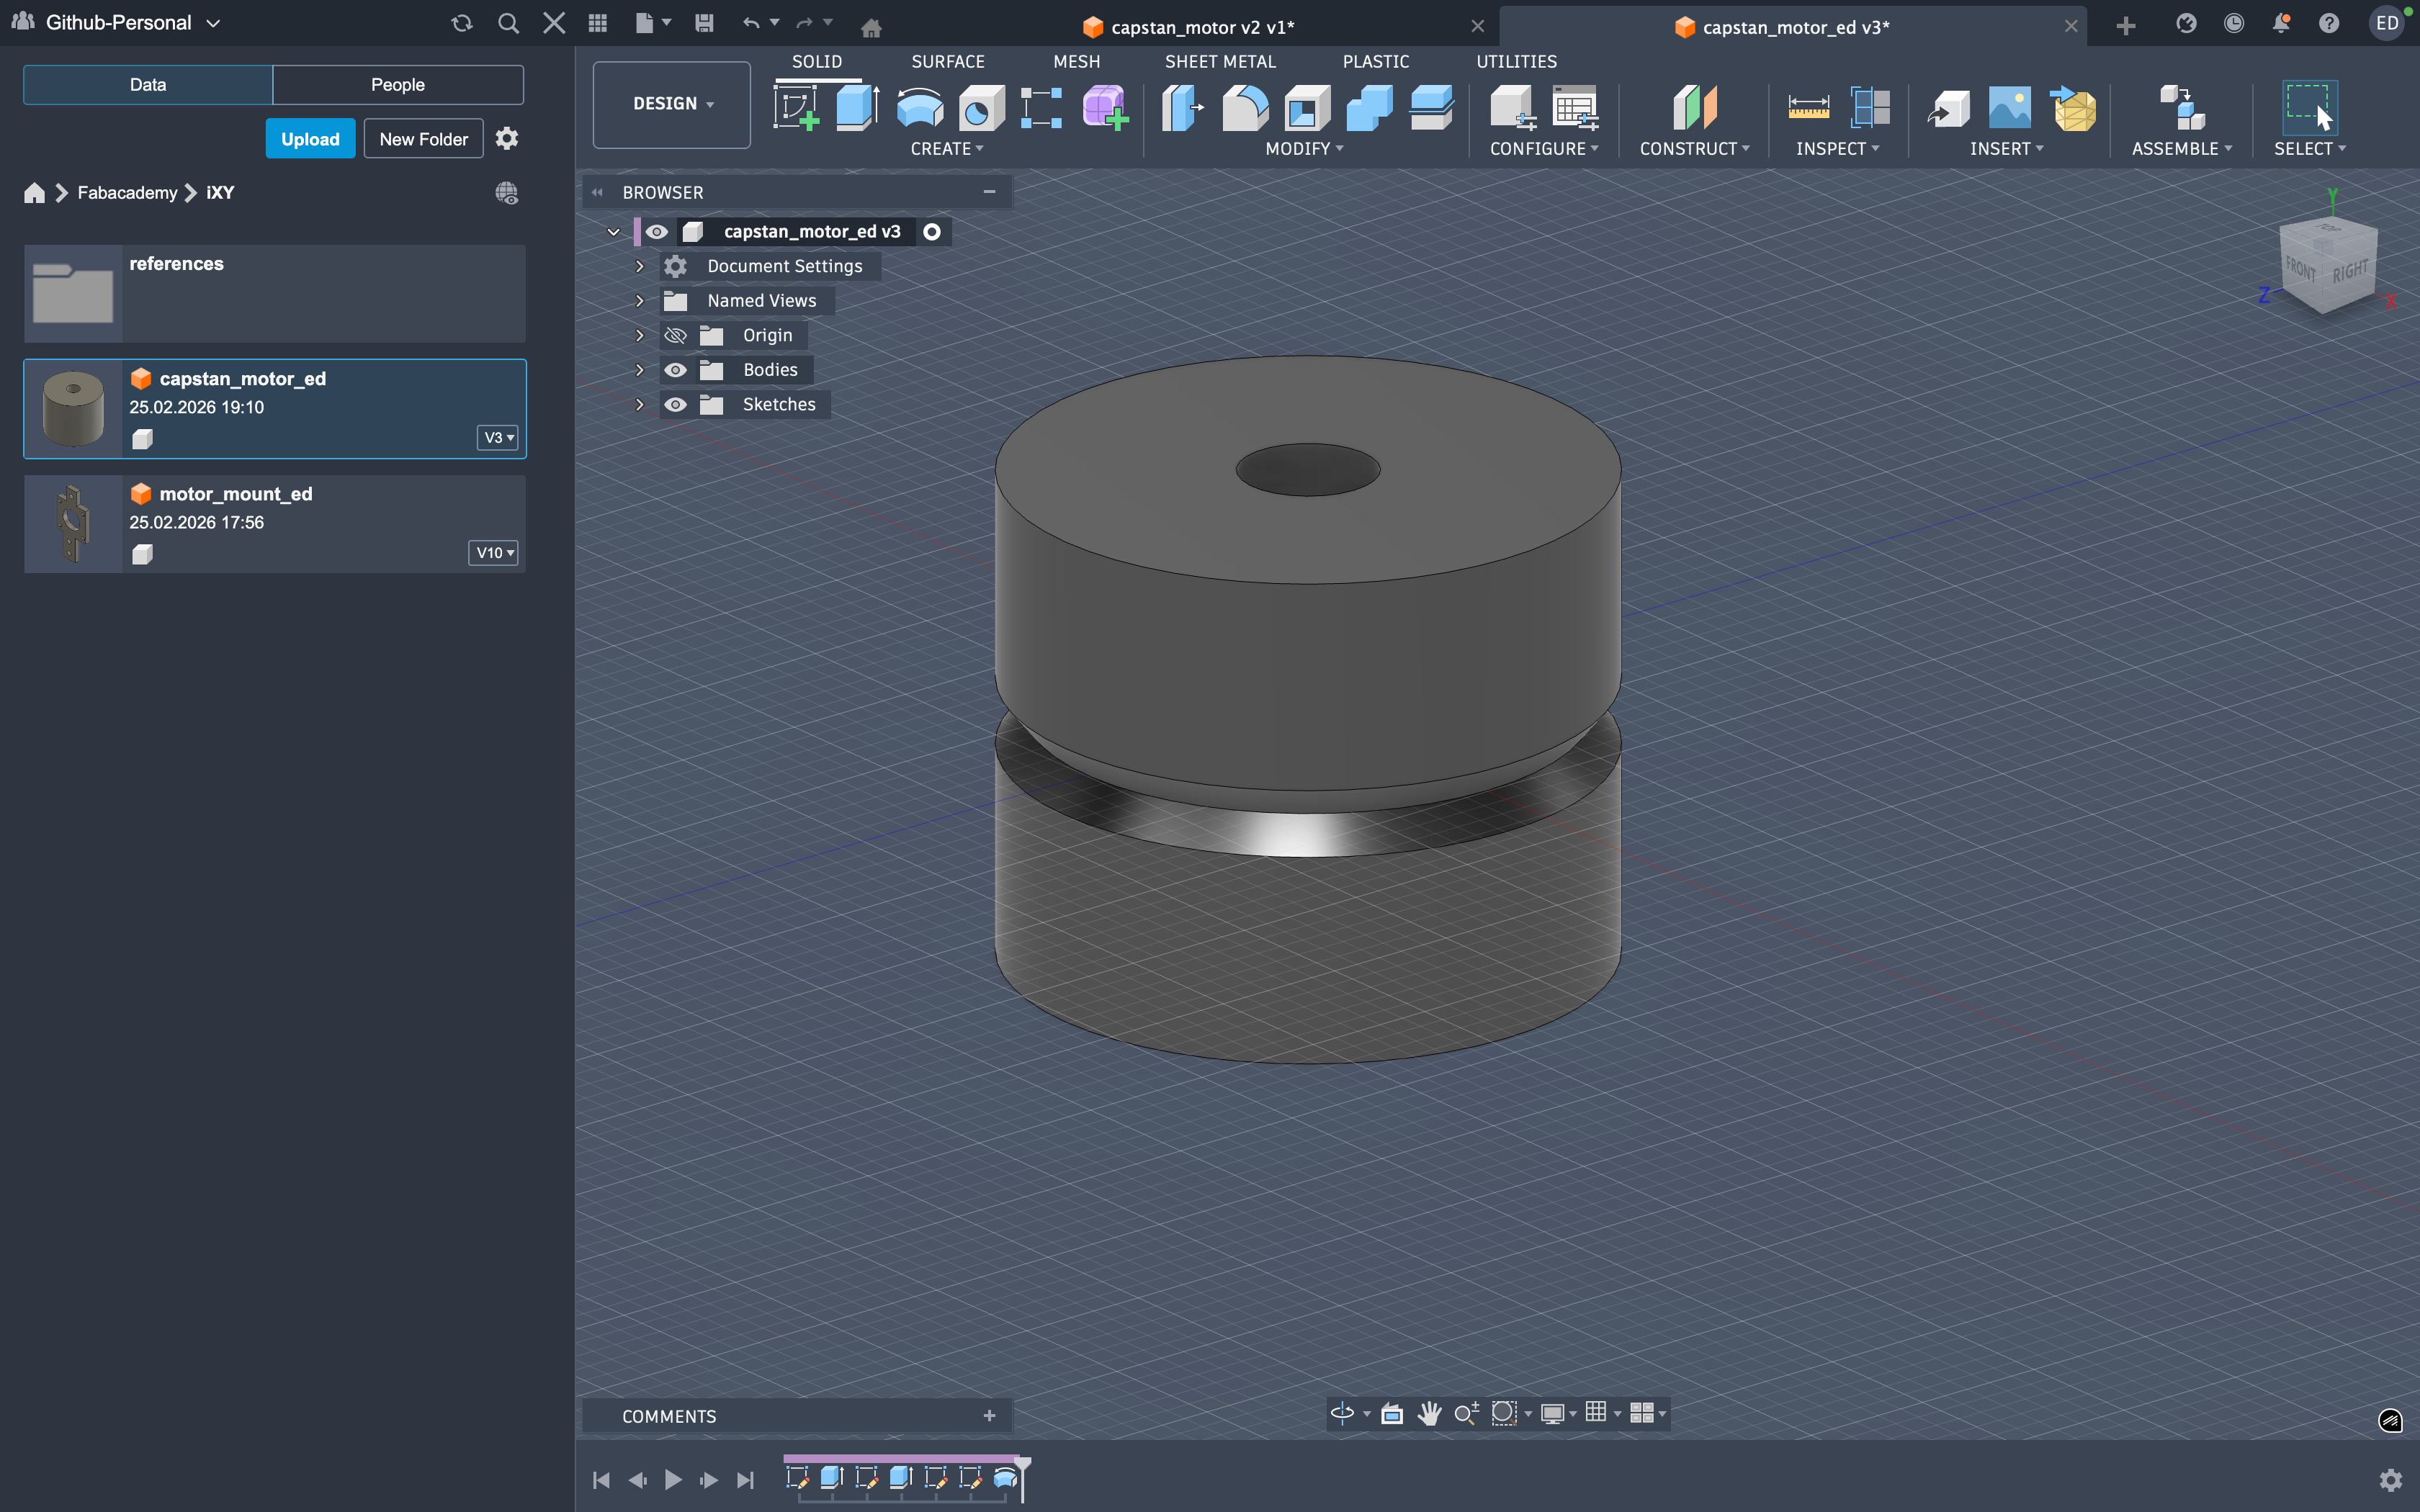This screenshot has height=1512, width=2420.
Task: Select the Create Sketch tool
Action: coord(796,107)
